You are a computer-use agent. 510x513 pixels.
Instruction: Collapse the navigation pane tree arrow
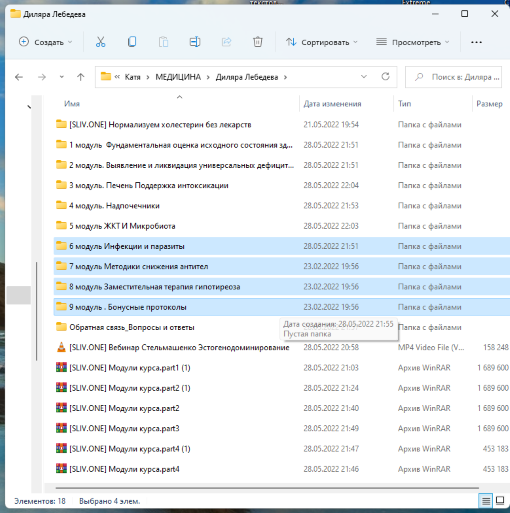pos(29,107)
